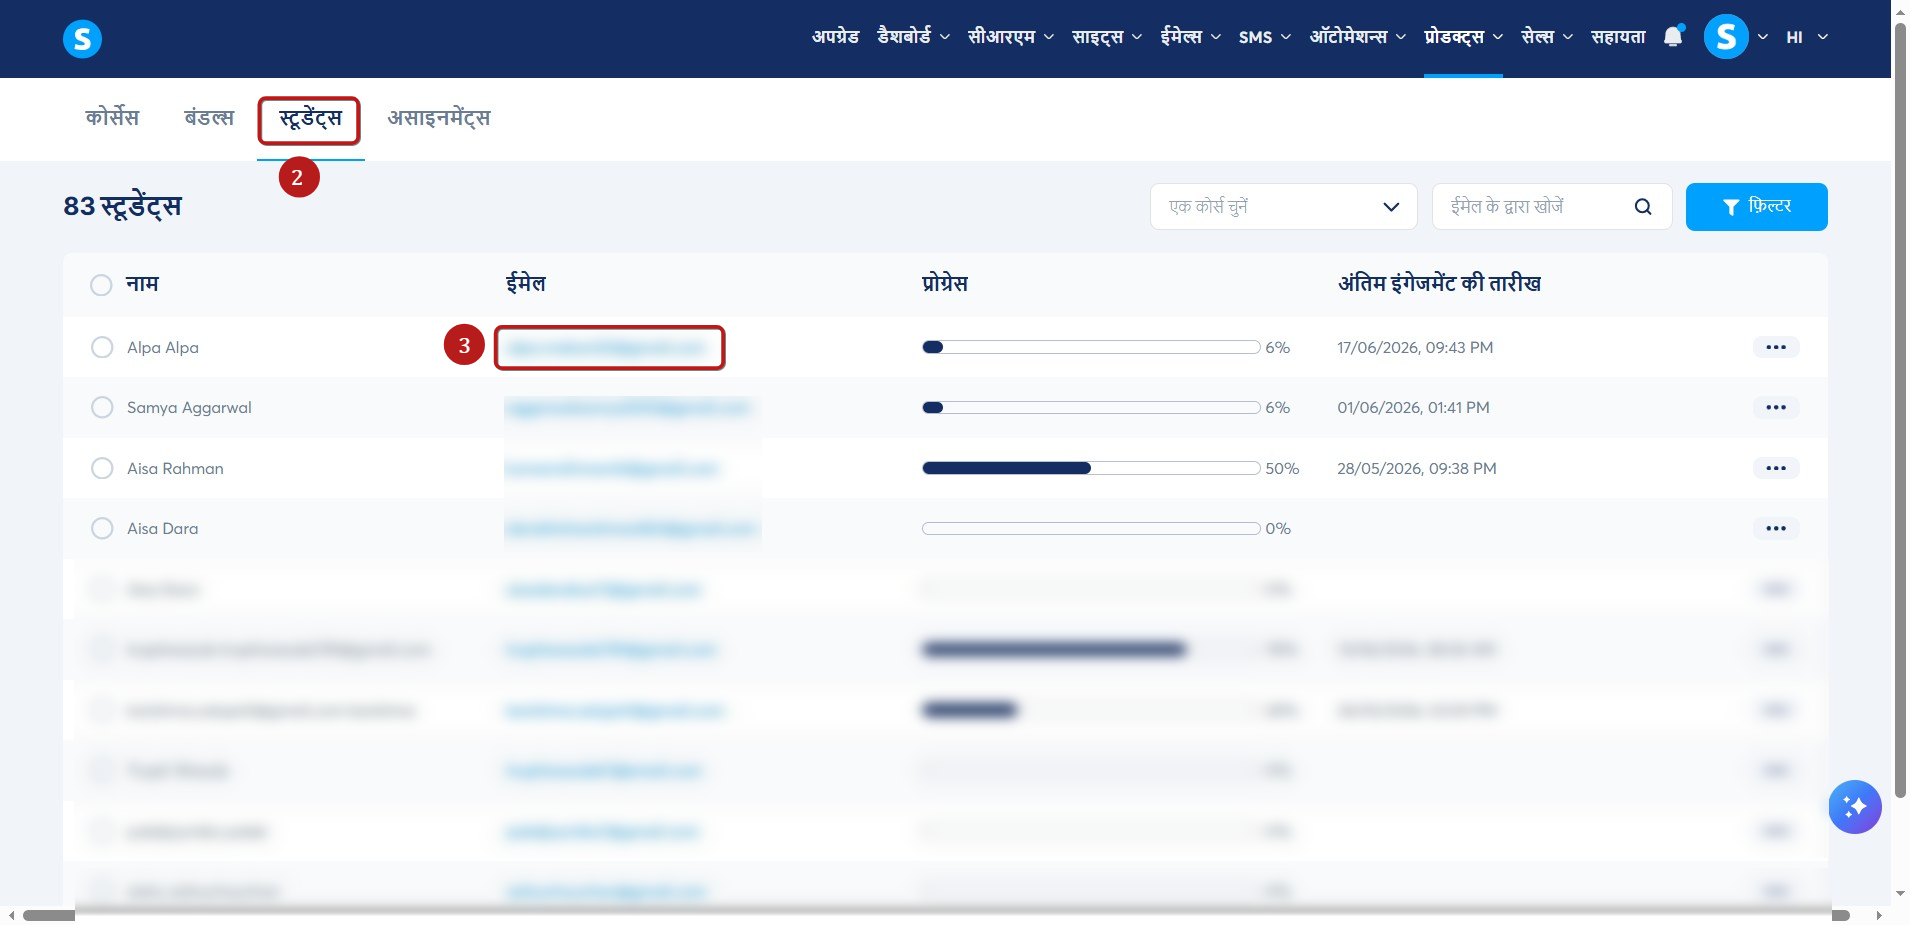Open actions menu for Aisa Rahman
This screenshot has width=1910, height=925.
coord(1776,468)
